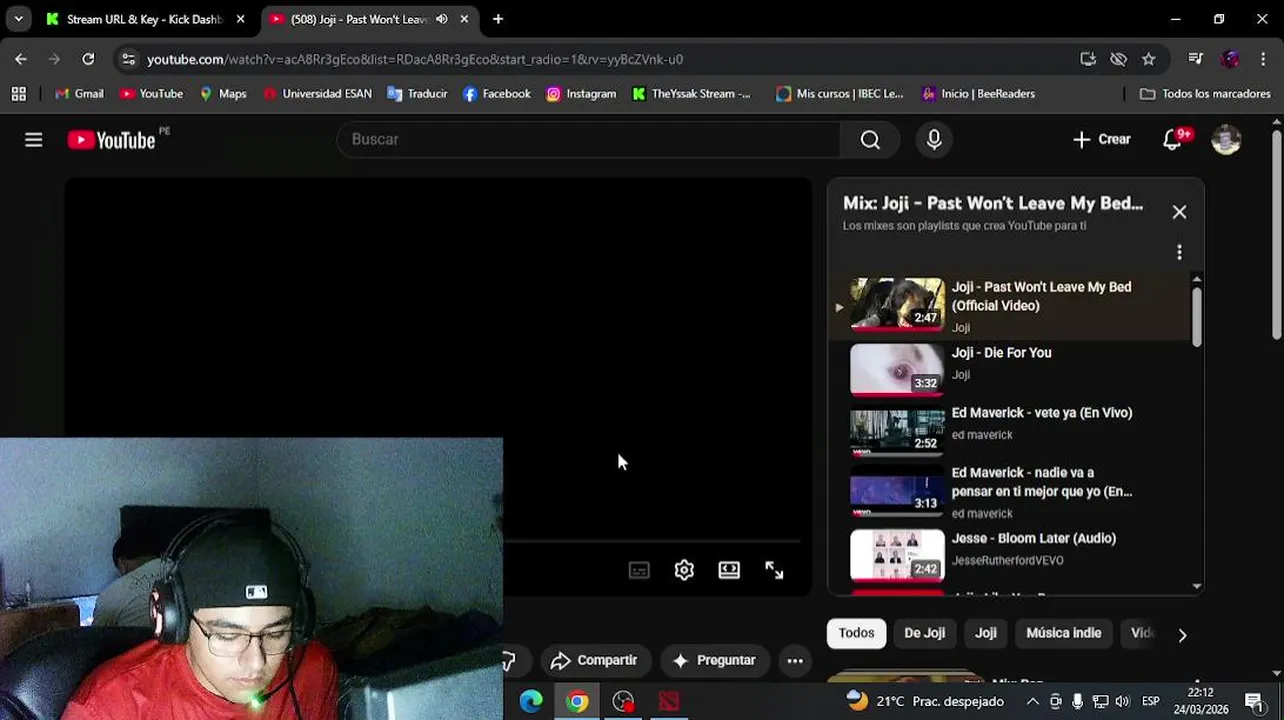This screenshot has height=720, width=1284.
Task: Click the install/cast icon in the address bar
Action: [1088, 59]
